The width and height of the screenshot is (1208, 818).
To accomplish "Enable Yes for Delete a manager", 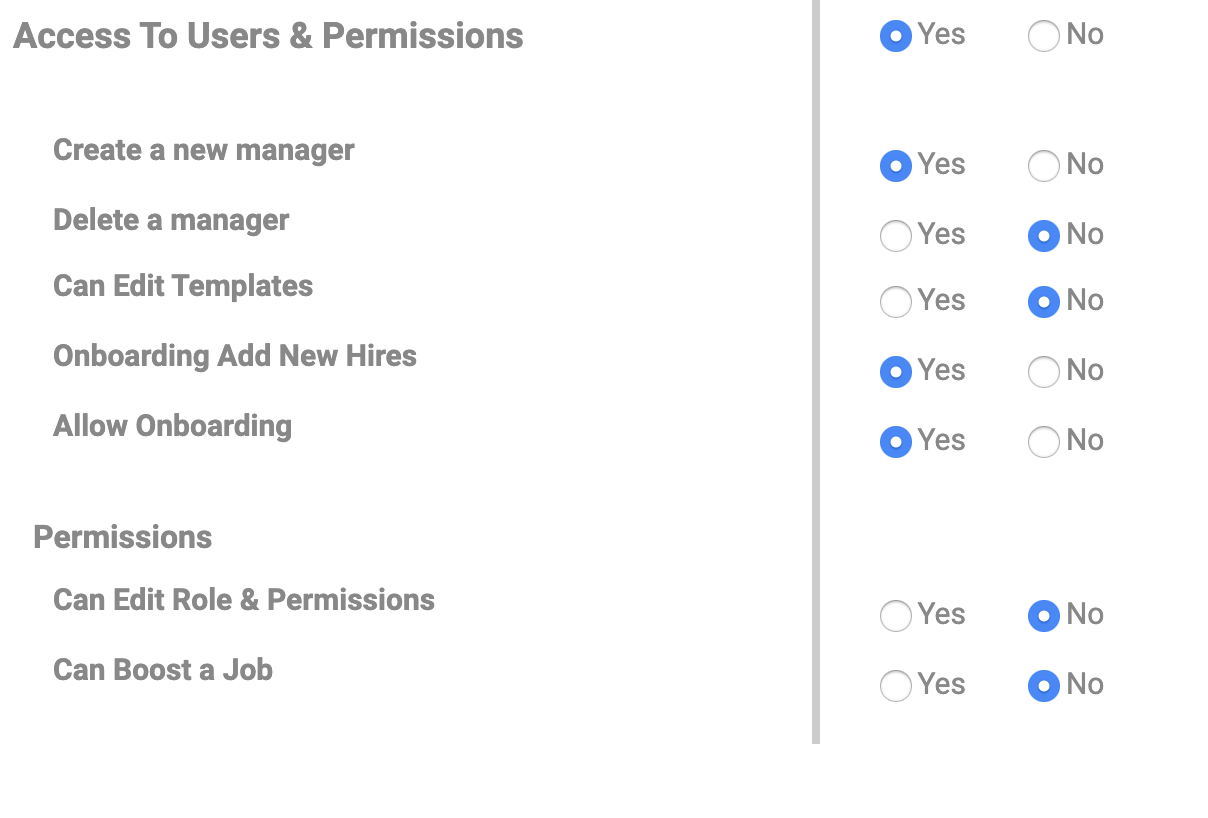I will [x=896, y=236].
